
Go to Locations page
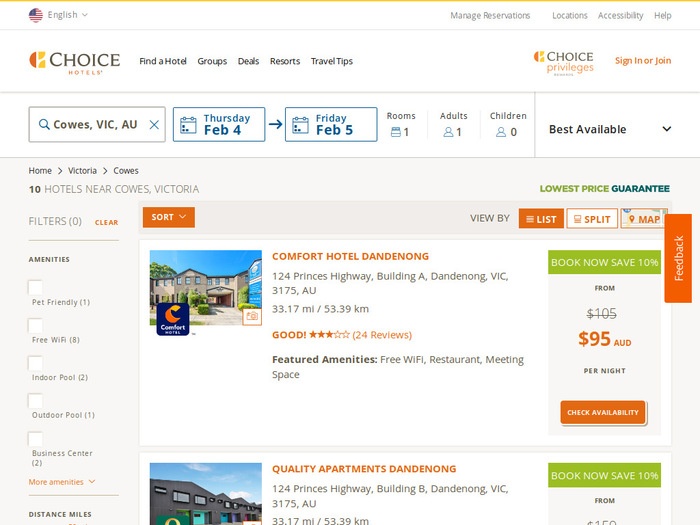pyautogui.click(x=570, y=16)
